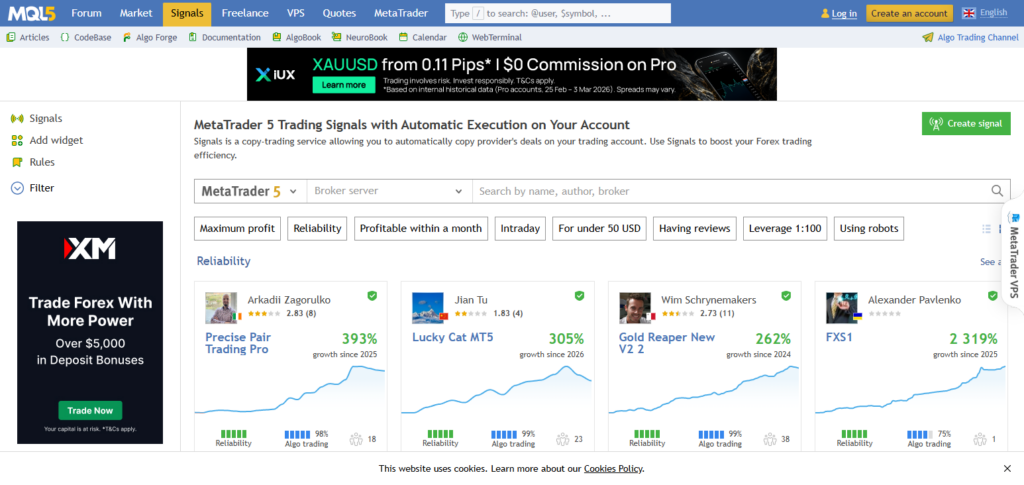Click Alexander Pavlenko's avatar
The height and width of the screenshot is (485, 1024).
842,307
